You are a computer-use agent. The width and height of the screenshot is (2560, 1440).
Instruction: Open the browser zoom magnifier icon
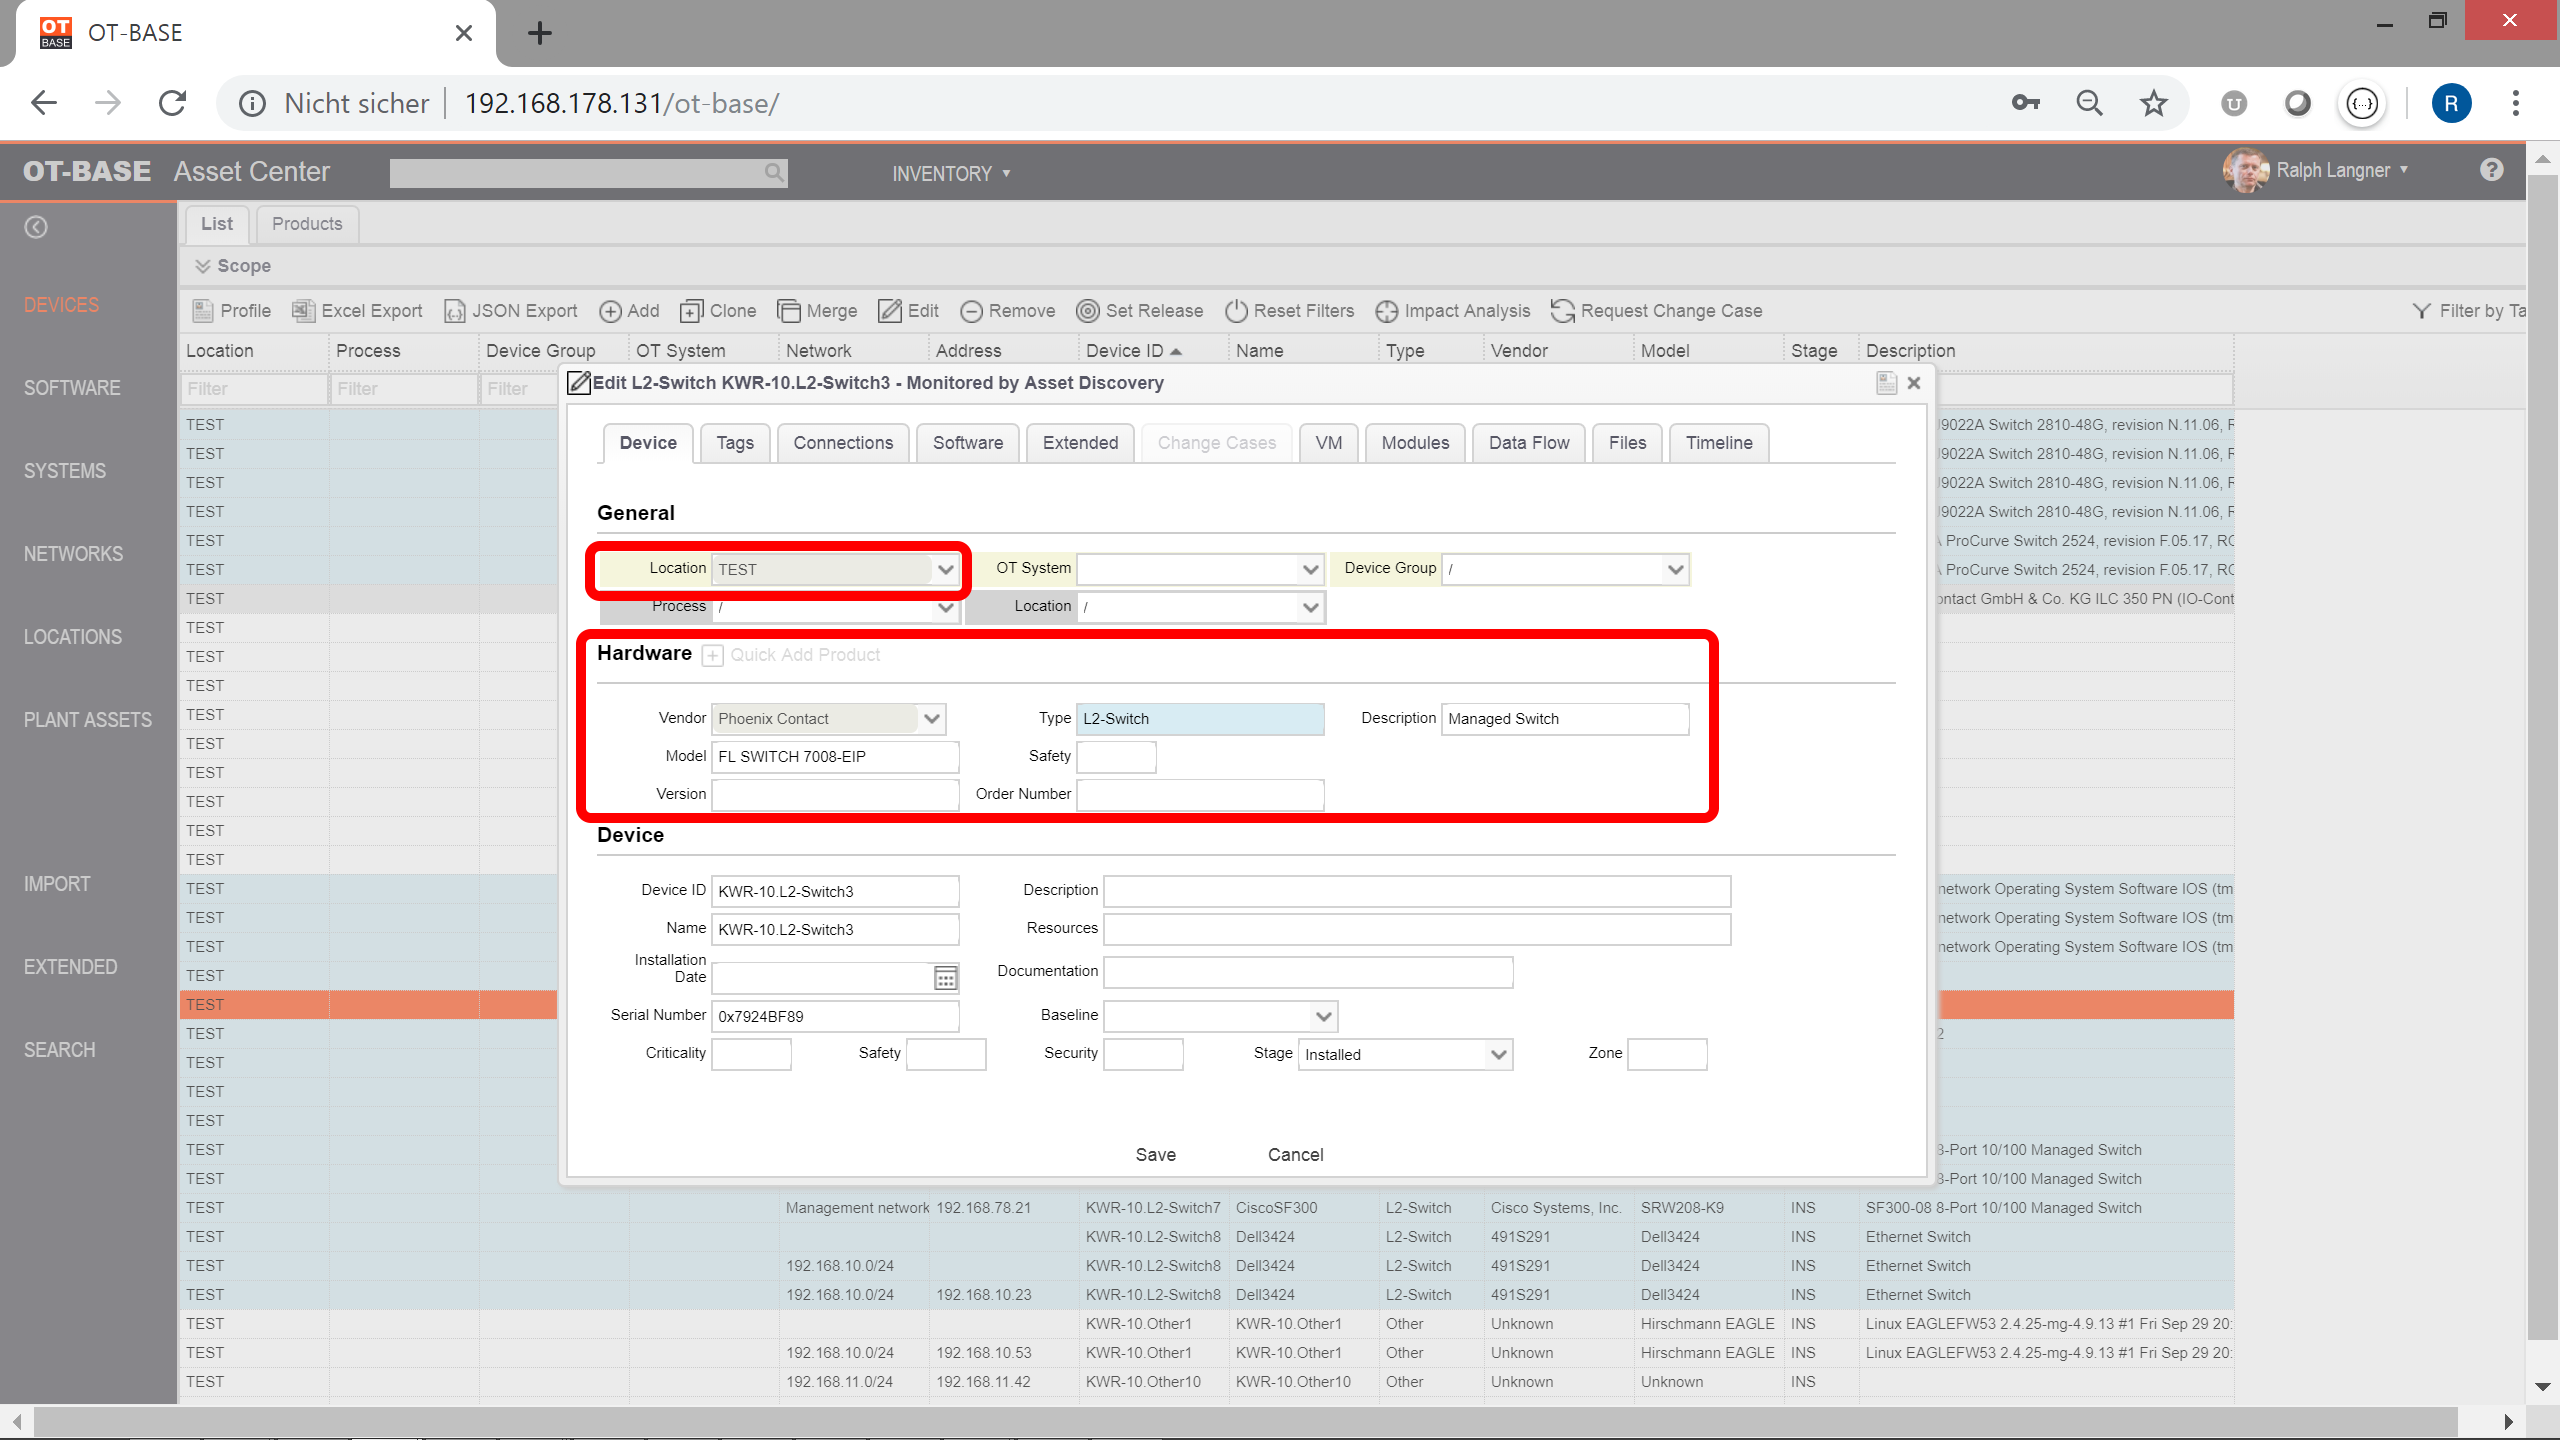point(2090,103)
